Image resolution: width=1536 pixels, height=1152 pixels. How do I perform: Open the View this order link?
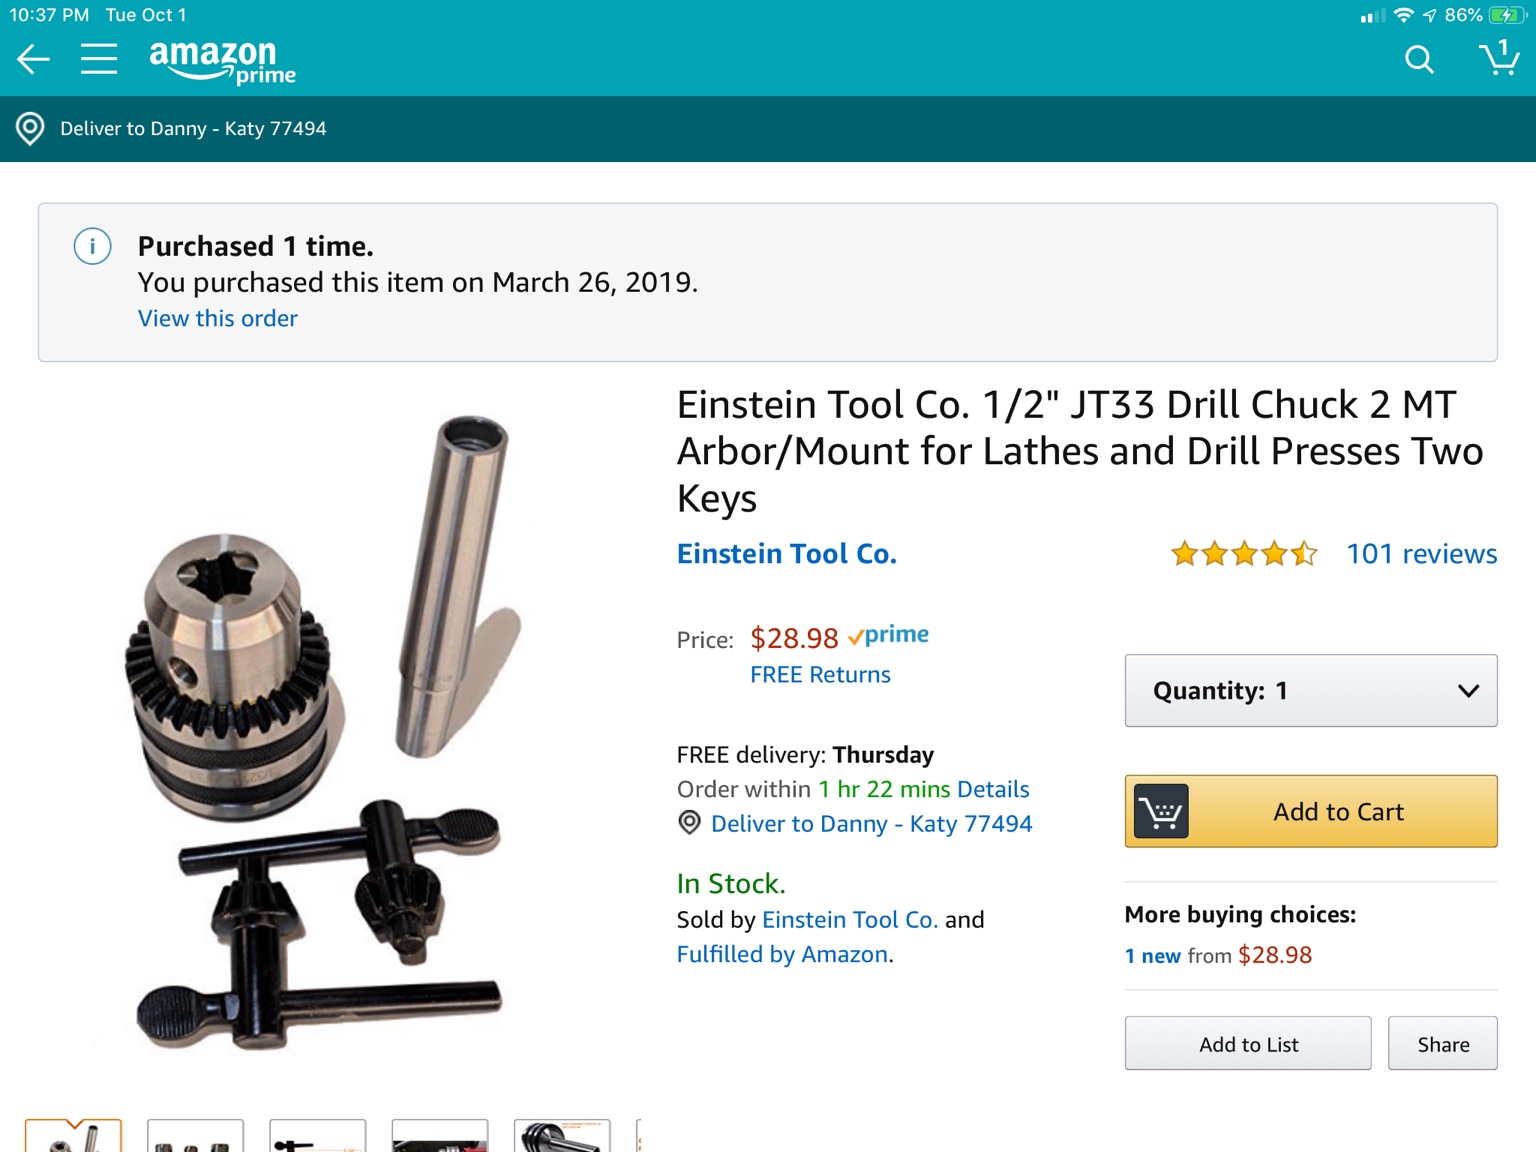pyautogui.click(x=218, y=318)
